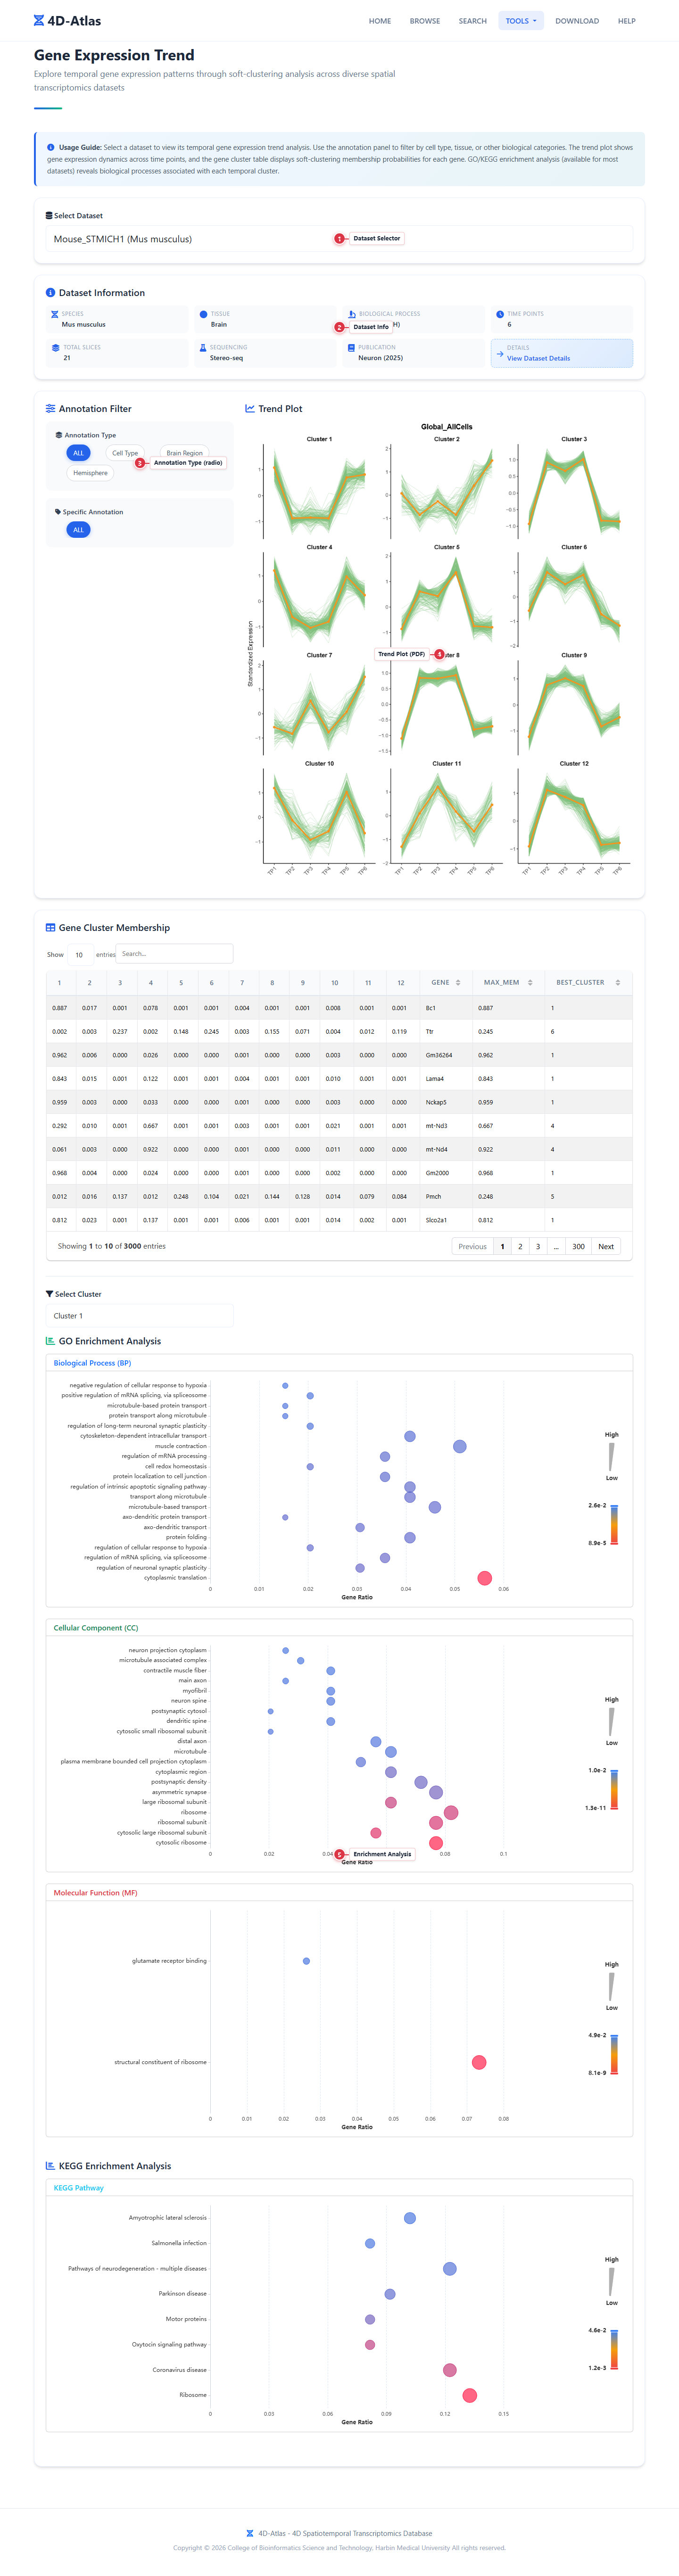Click the Usage Guide info icon

(x=51, y=147)
